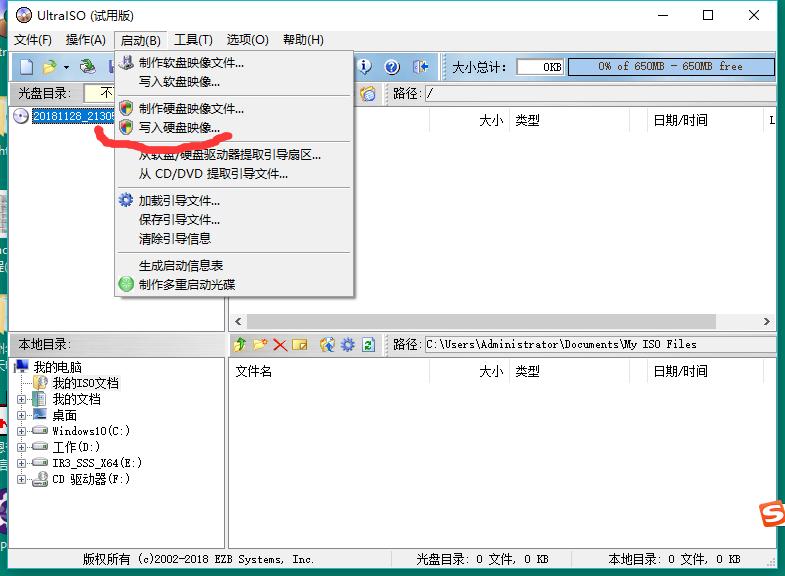Click the 大小 column header in local list

[x=470, y=371]
